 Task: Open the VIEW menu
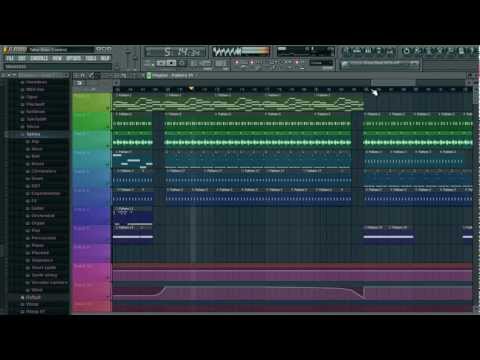click(57, 58)
